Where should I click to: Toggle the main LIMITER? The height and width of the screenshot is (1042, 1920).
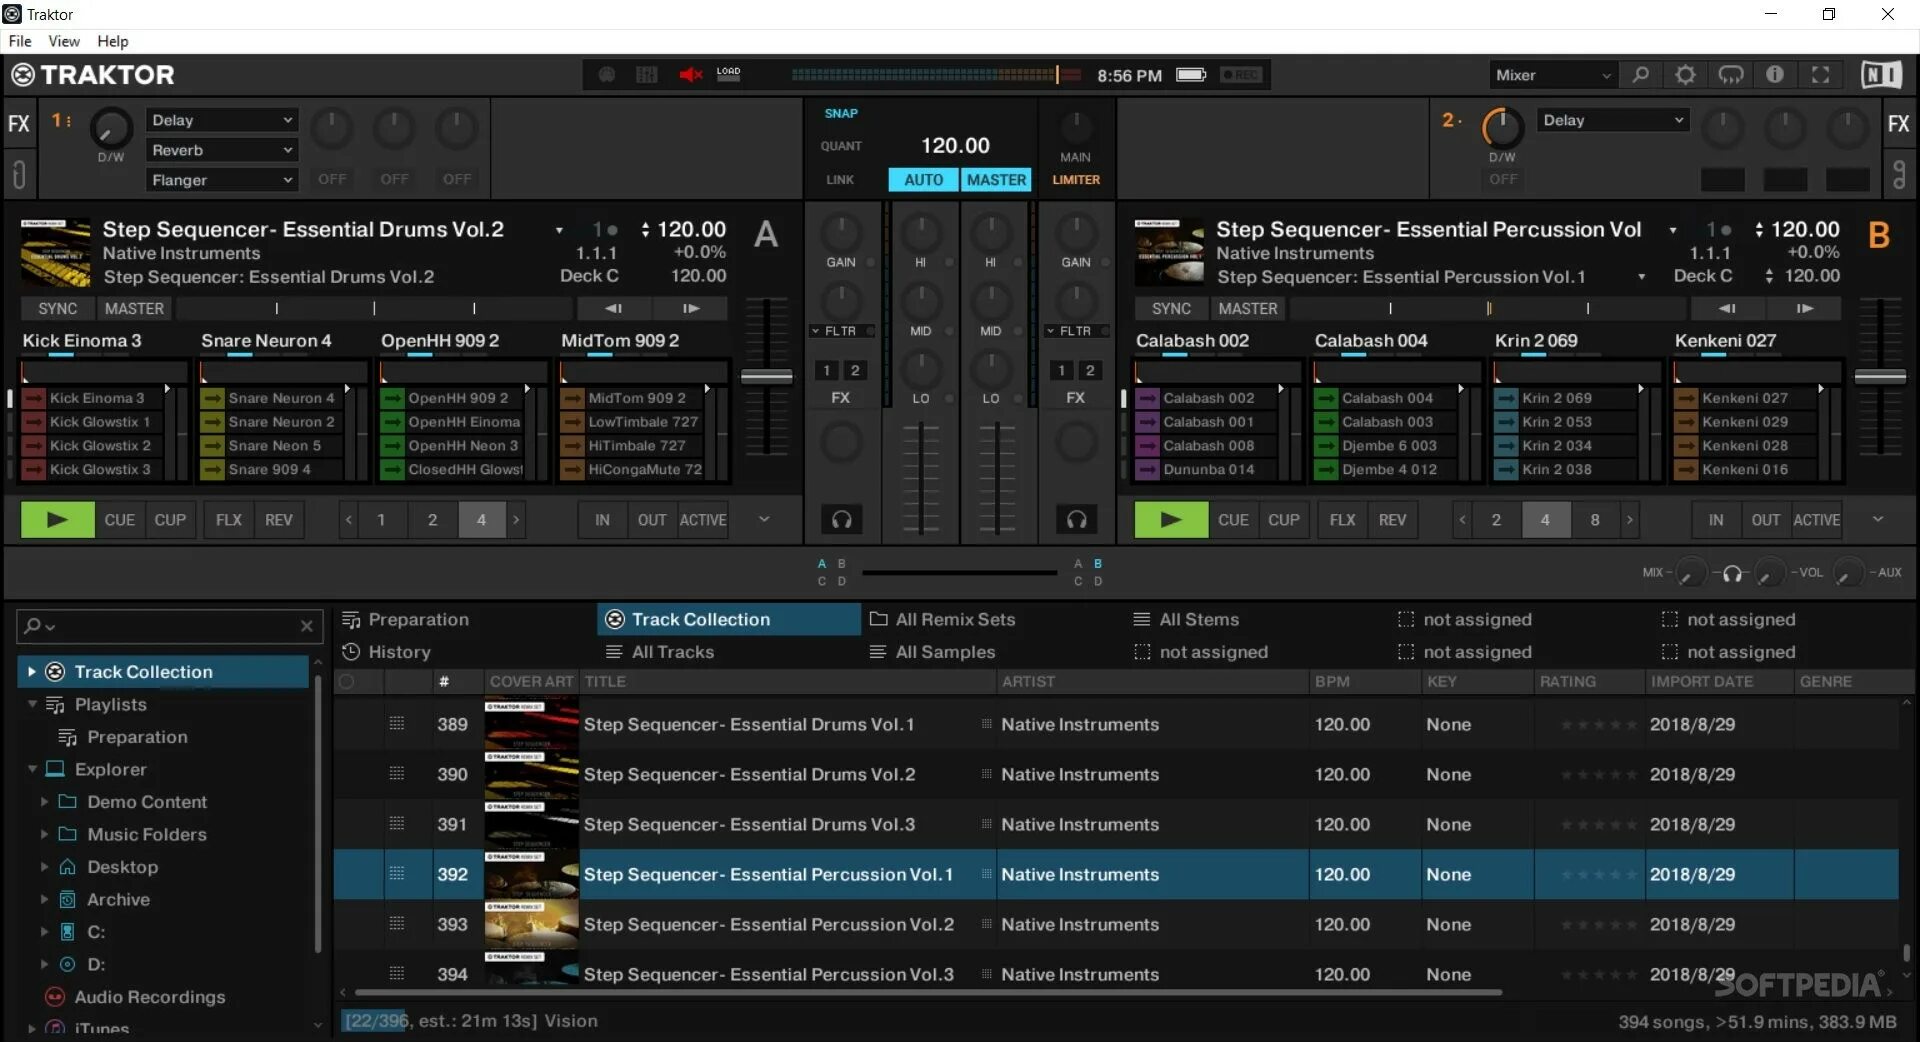click(1076, 180)
